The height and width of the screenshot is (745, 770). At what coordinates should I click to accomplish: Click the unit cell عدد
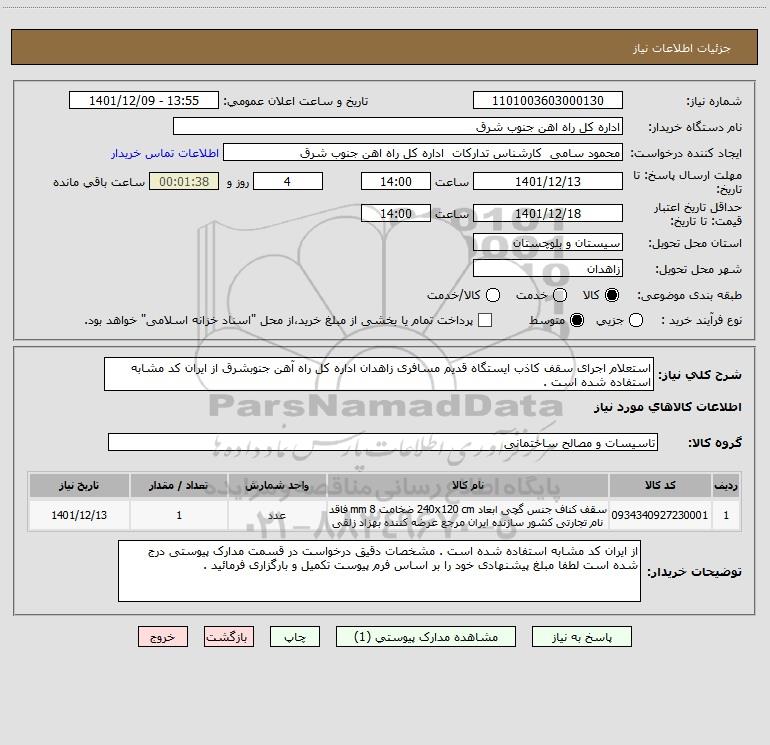pos(277,515)
